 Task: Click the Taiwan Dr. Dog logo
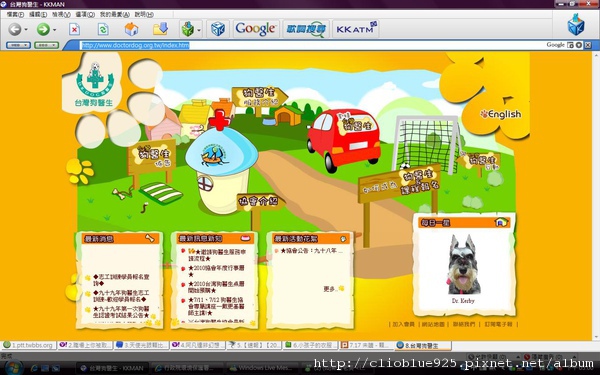pos(94,84)
